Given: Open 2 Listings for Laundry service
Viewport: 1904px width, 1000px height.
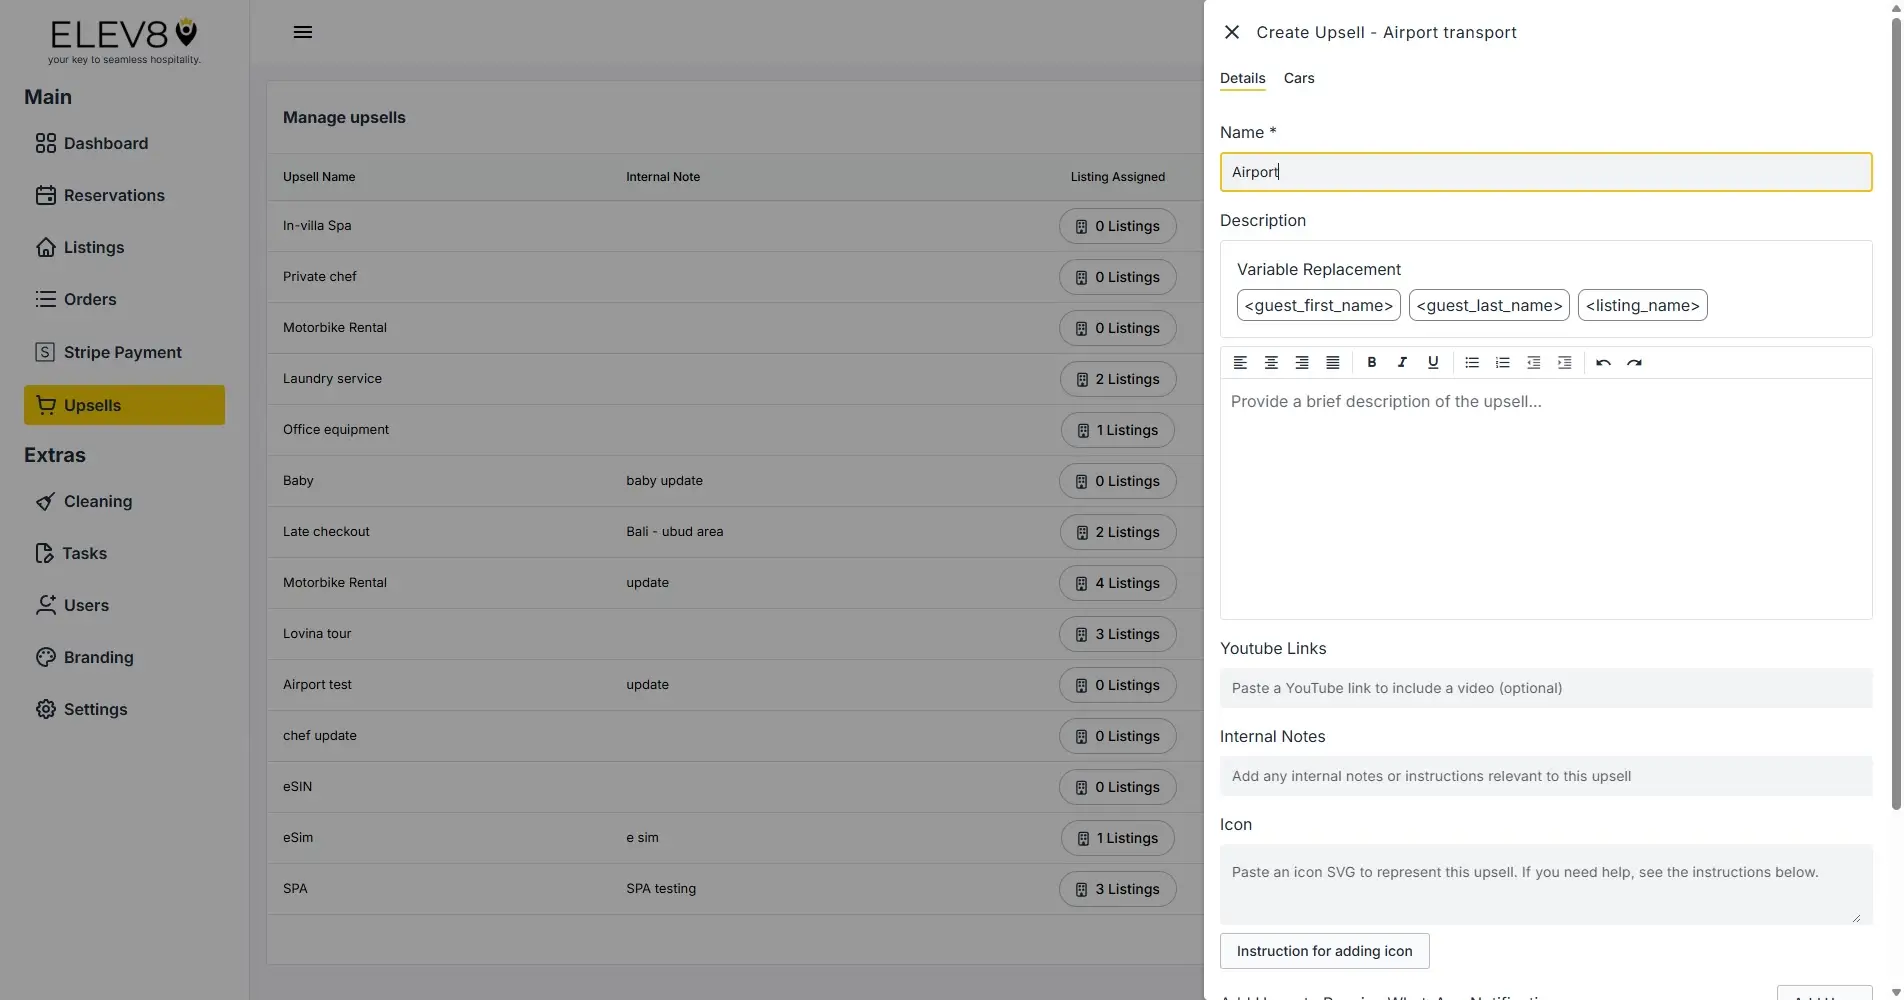Looking at the screenshot, I should point(1117,379).
